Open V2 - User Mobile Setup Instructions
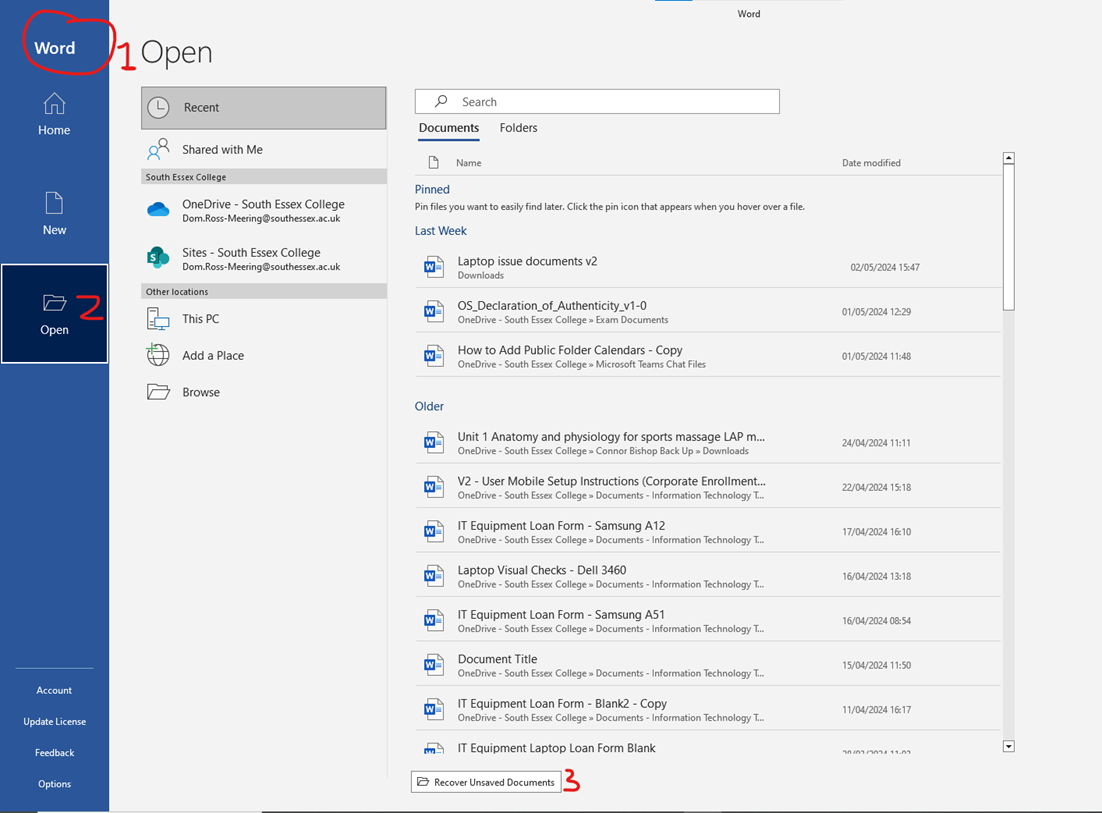Image resolution: width=1102 pixels, height=813 pixels. pyautogui.click(x=708, y=487)
